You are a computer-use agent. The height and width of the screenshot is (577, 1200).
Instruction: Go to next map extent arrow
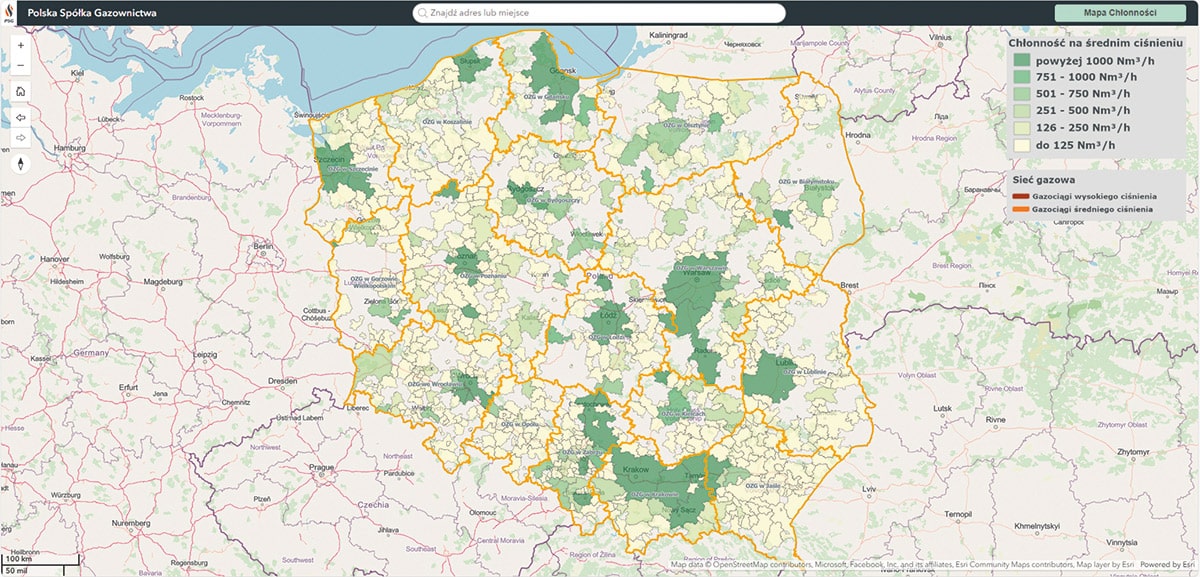pos(21,137)
